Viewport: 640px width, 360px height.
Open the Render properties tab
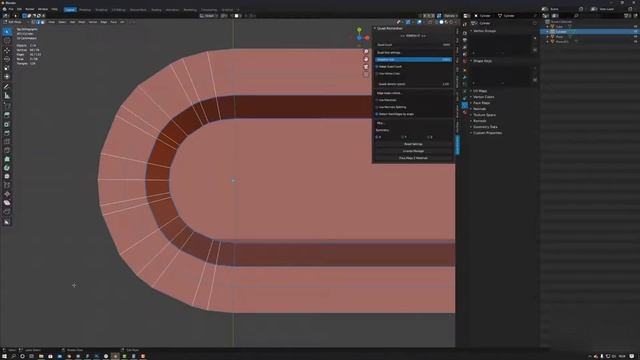tap(465, 33)
